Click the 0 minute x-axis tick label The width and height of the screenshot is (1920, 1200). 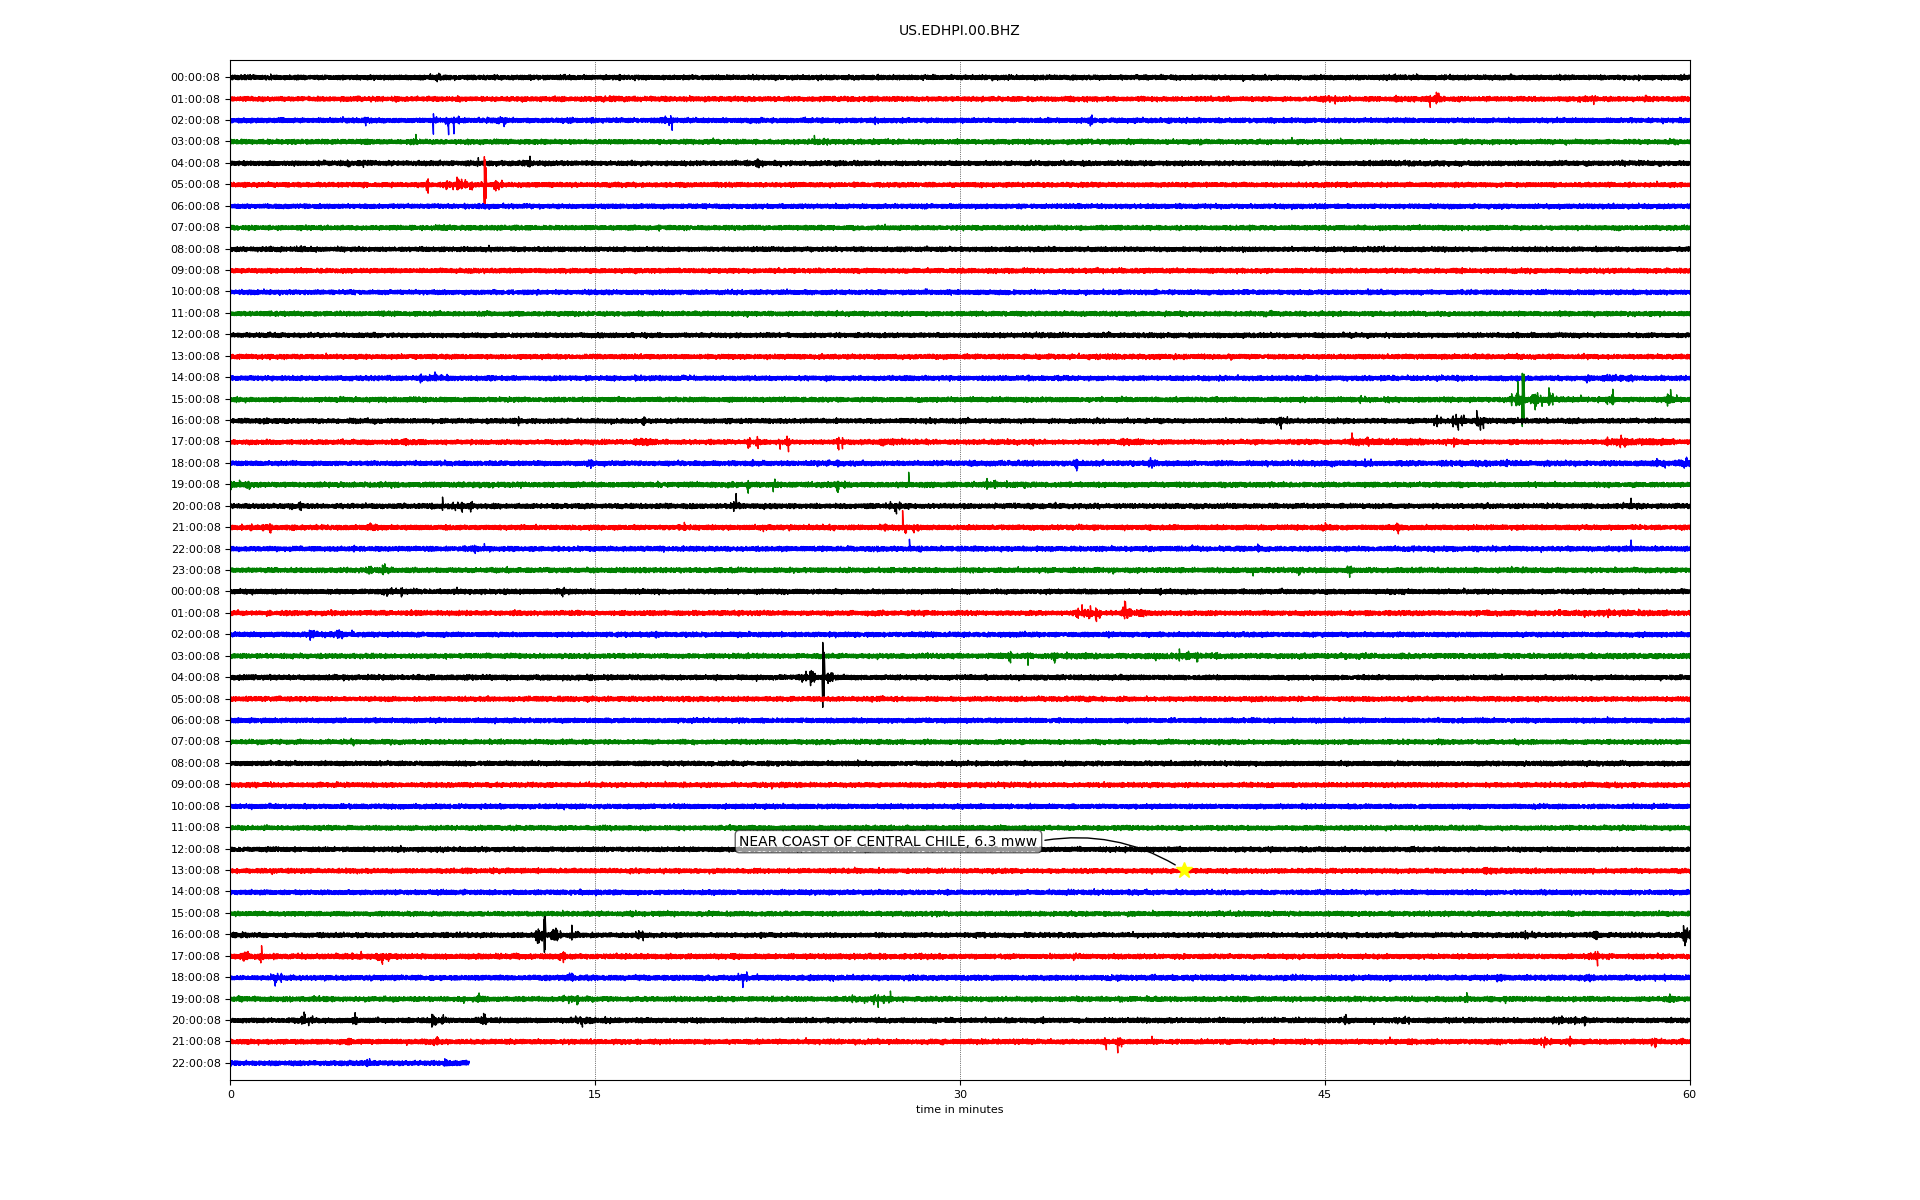click(231, 1094)
